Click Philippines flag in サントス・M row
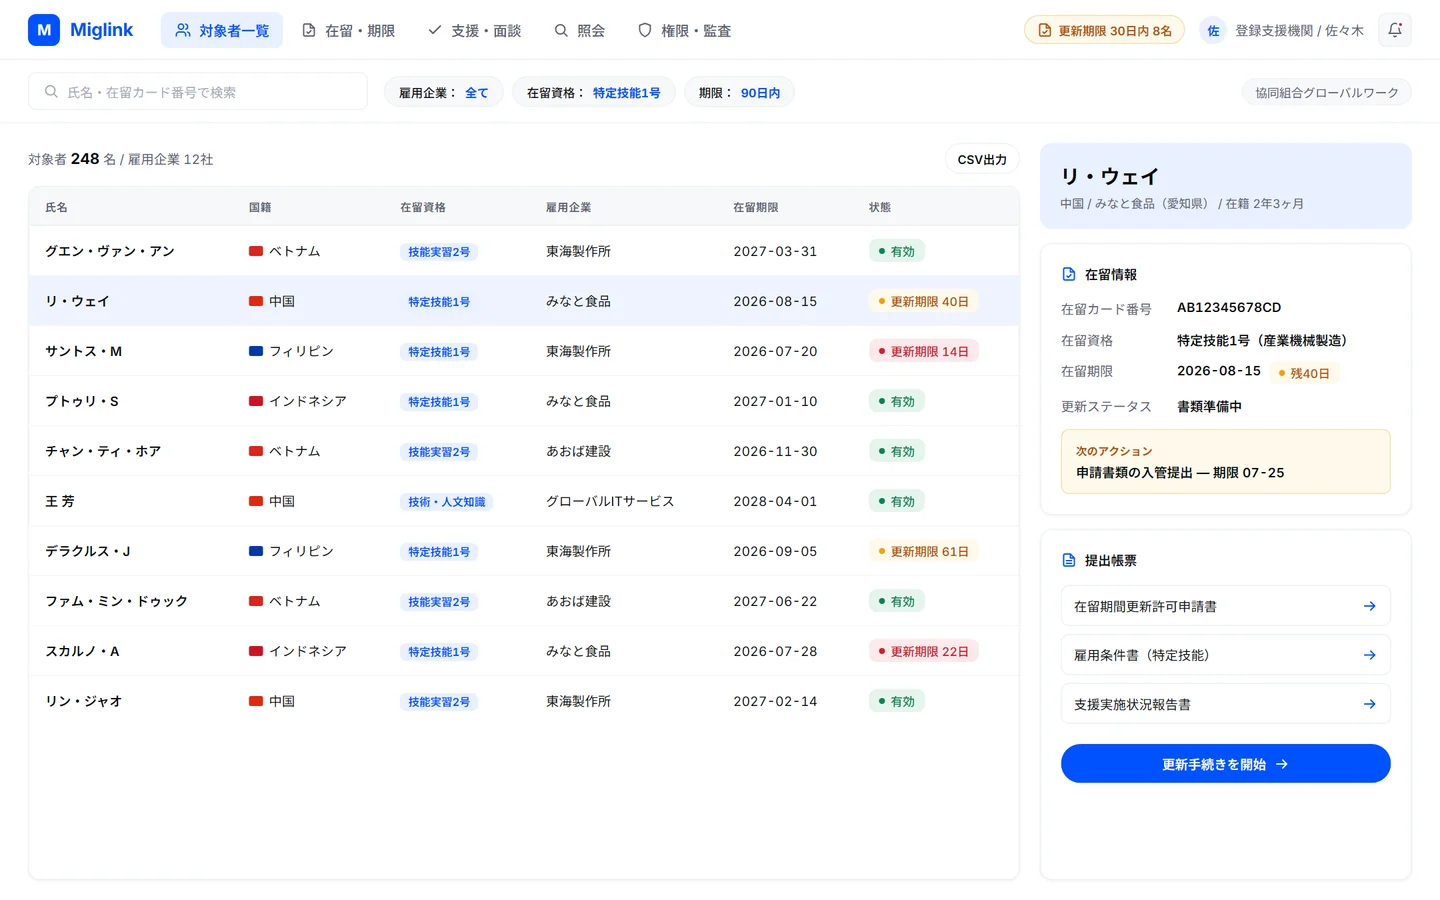1440x900 pixels. click(x=256, y=351)
